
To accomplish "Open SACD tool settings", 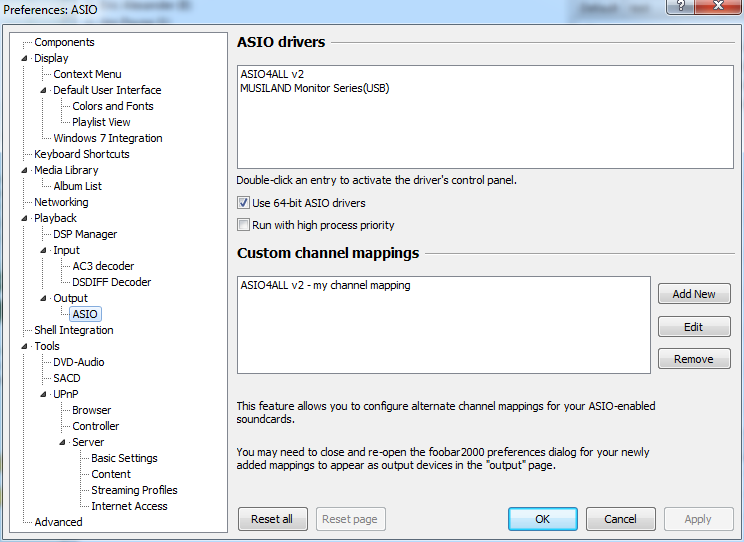I will click(x=66, y=378).
